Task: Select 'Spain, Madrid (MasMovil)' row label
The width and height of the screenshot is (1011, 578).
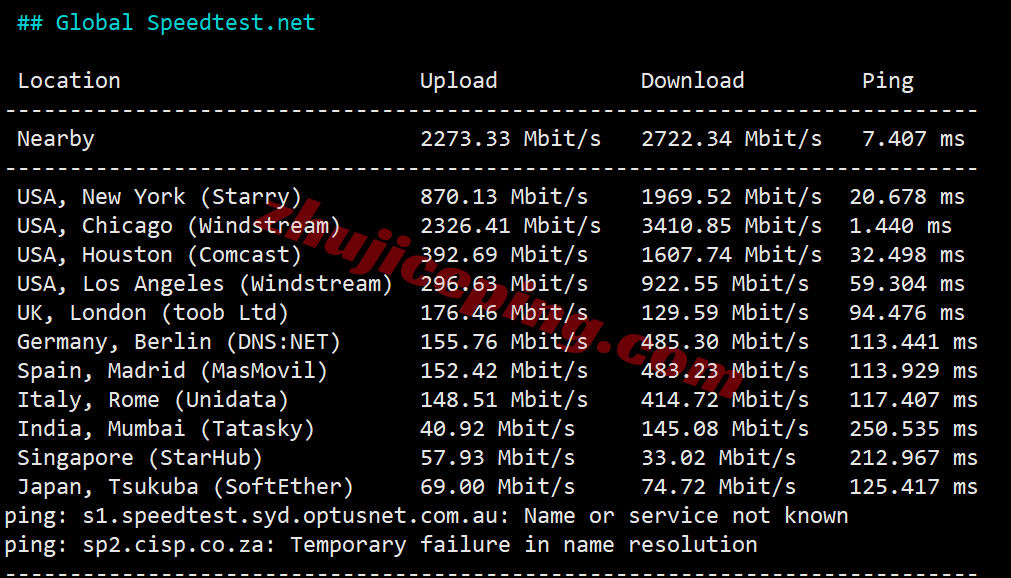Action: pos(173,371)
